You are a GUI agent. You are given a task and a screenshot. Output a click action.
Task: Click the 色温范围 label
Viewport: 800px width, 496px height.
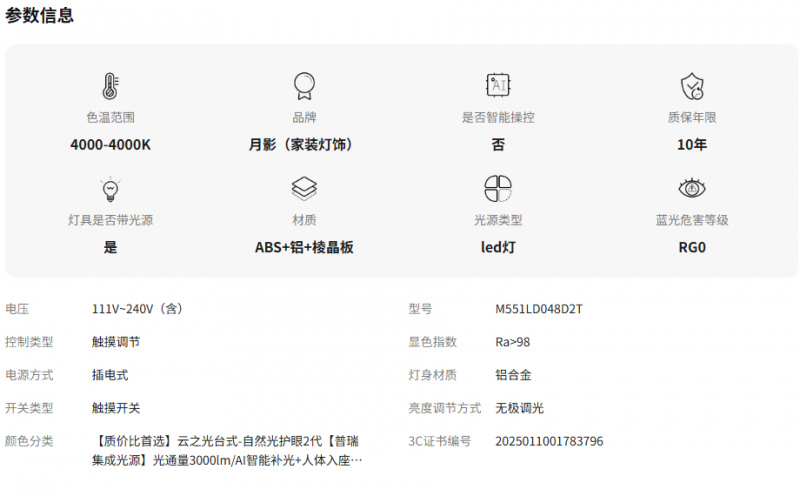point(110,117)
